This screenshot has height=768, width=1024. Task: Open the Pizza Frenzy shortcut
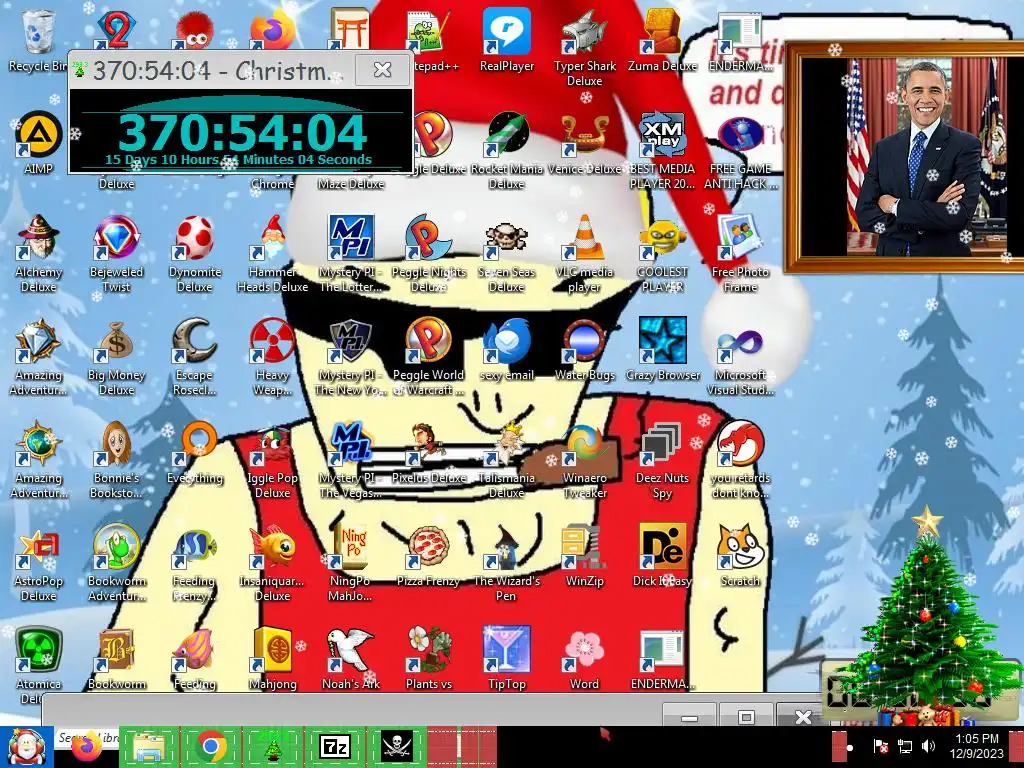pyautogui.click(x=429, y=555)
